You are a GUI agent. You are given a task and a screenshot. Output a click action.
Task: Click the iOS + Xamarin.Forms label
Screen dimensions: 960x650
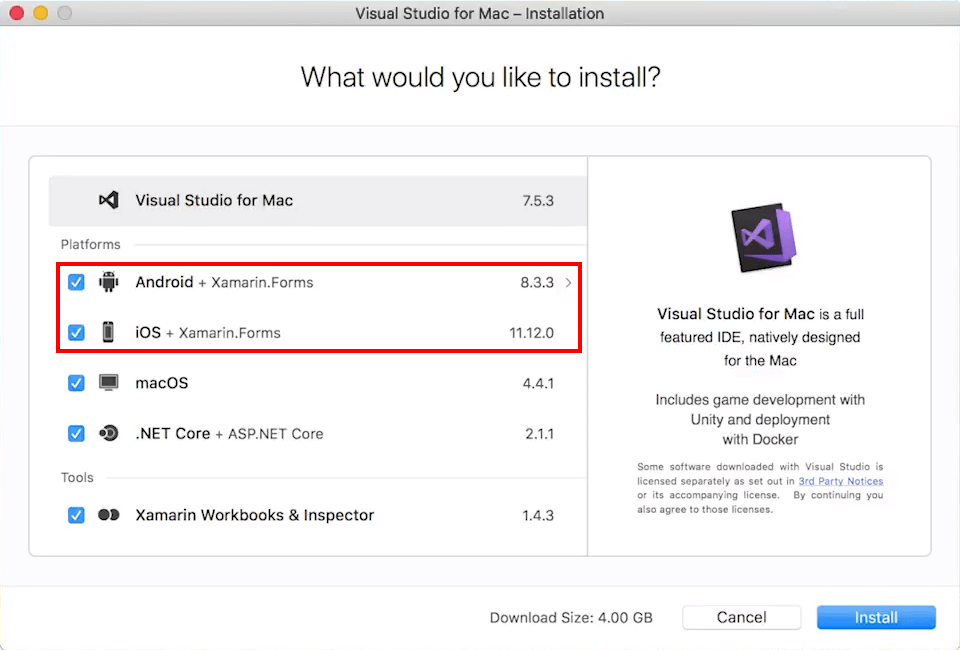pyautogui.click(x=208, y=332)
